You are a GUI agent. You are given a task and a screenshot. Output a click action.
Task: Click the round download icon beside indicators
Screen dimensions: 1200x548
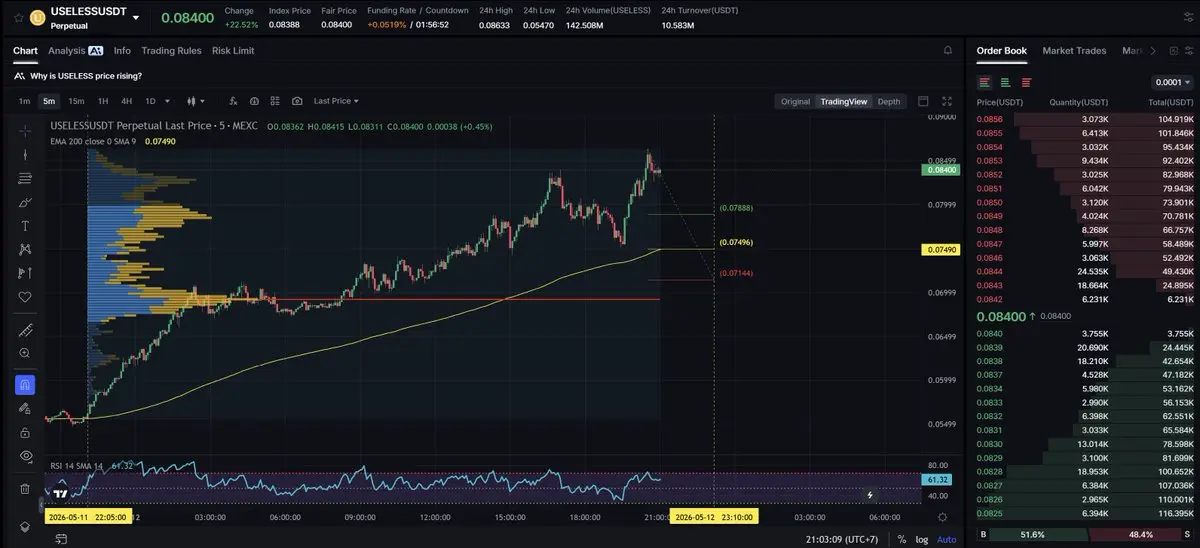254,101
